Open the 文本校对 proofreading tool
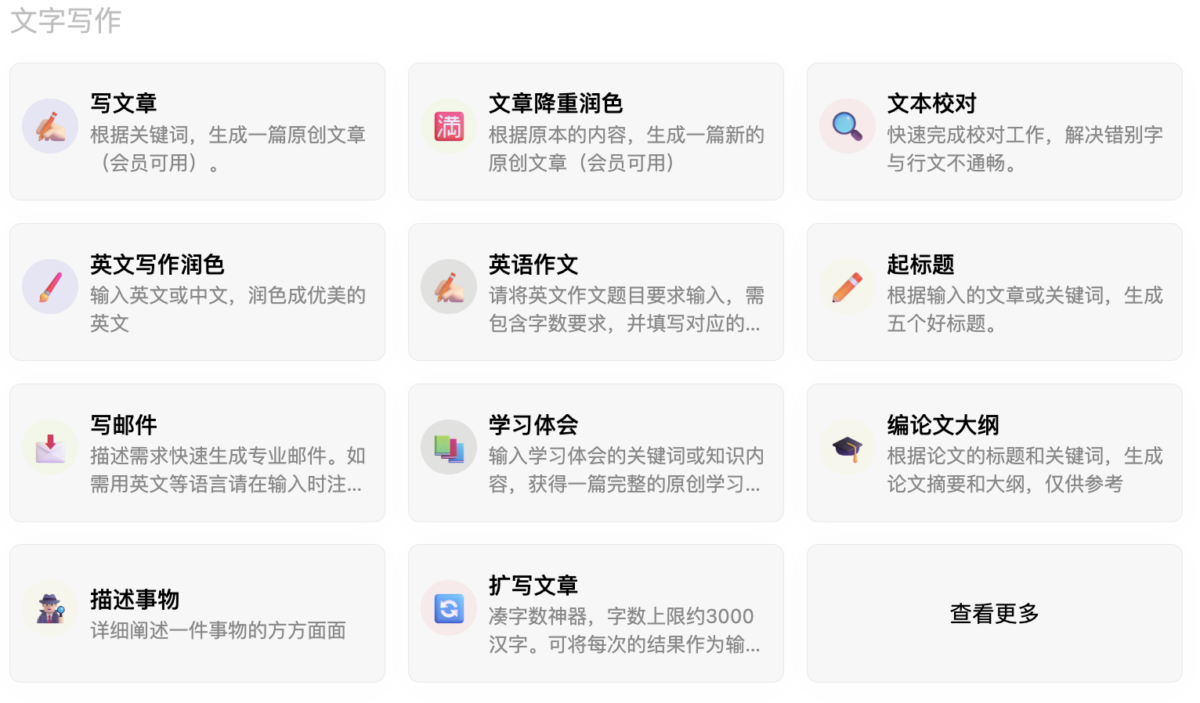Screen dimensions: 1200x703 pos(993,130)
